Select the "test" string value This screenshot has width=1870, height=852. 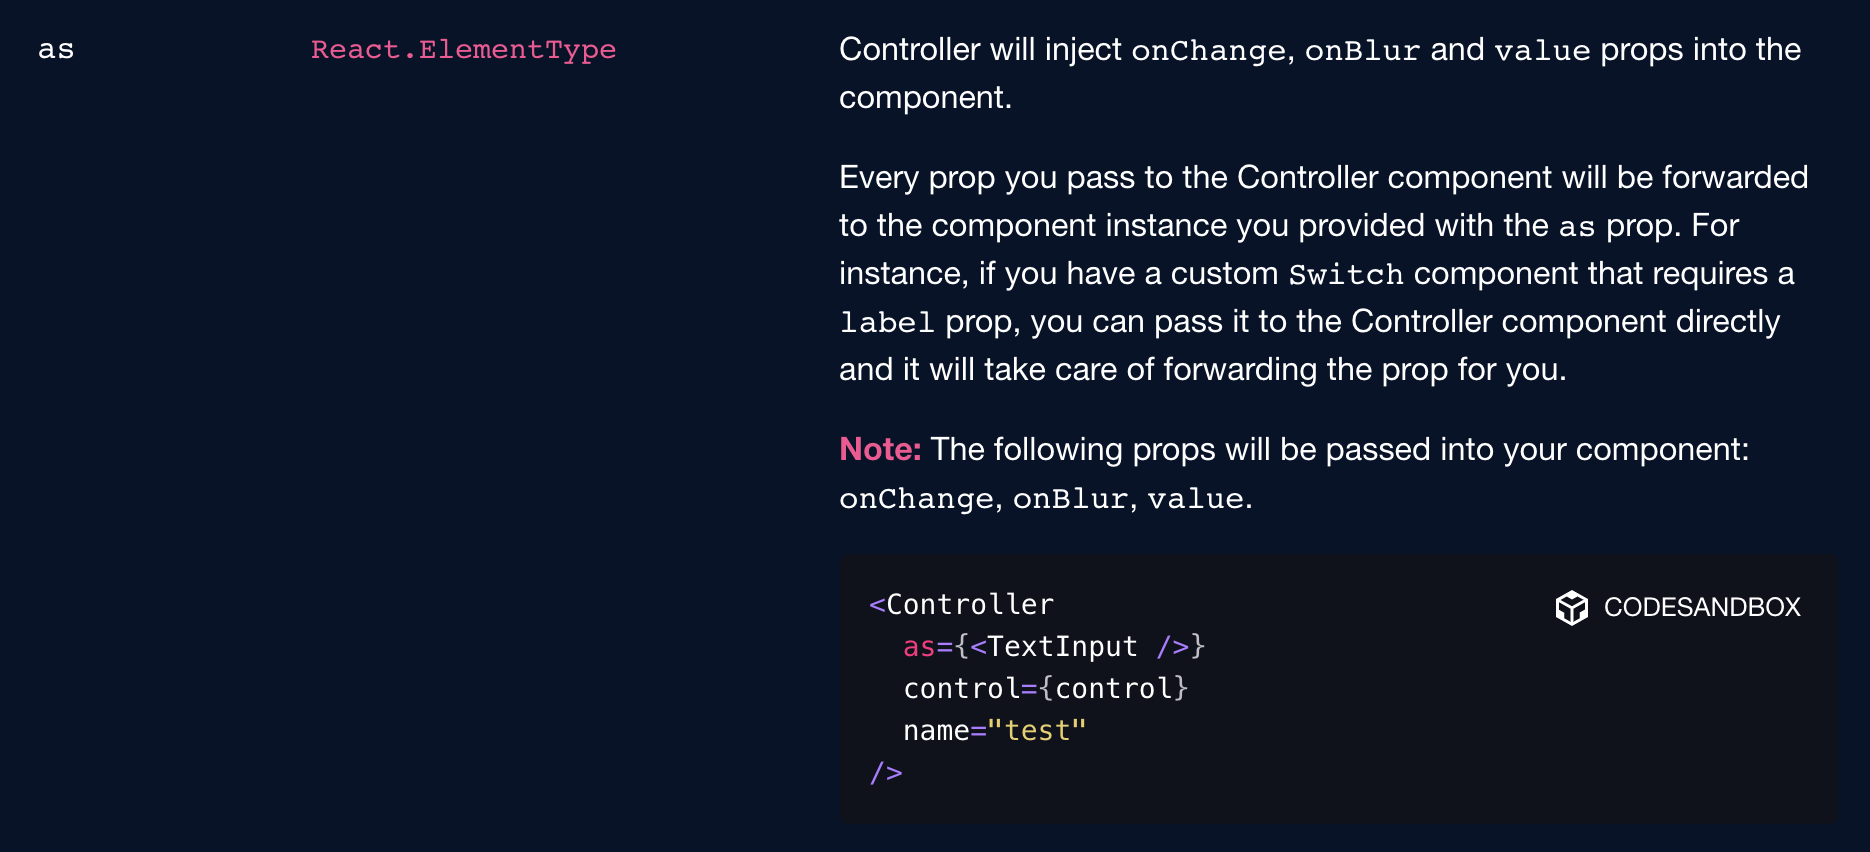[1037, 731]
